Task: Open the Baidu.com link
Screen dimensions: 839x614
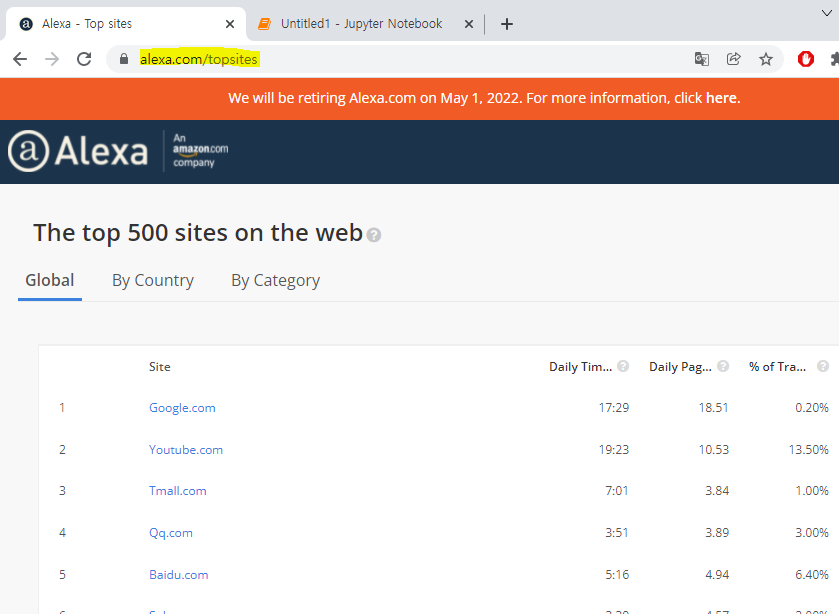Action: 179,575
